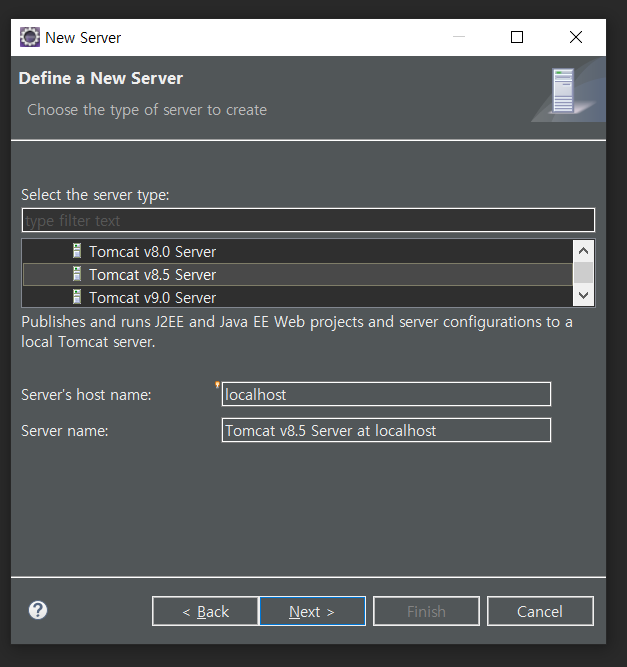Image resolution: width=627 pixels, height=667 pixels.
Task: Click the disabled Finish button
Action: coord(426,611)
